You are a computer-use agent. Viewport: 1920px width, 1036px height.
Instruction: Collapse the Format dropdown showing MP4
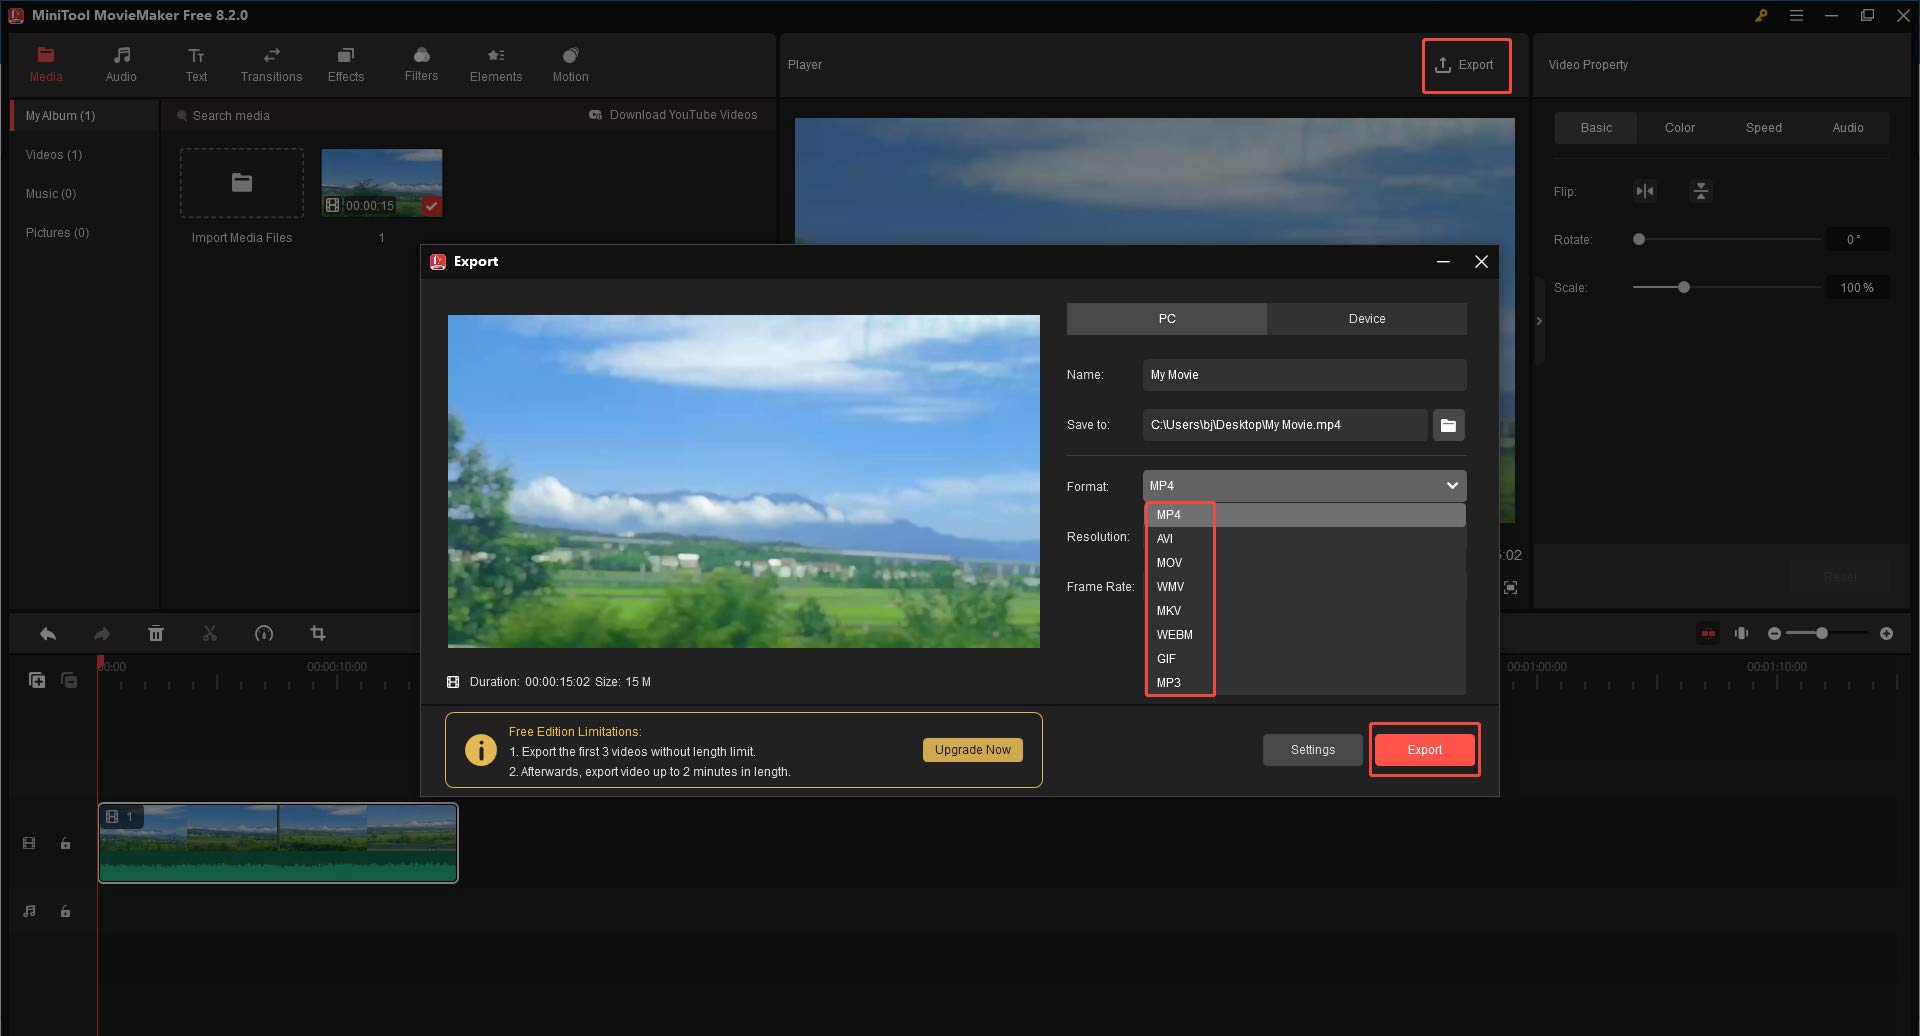(1304, 486)
